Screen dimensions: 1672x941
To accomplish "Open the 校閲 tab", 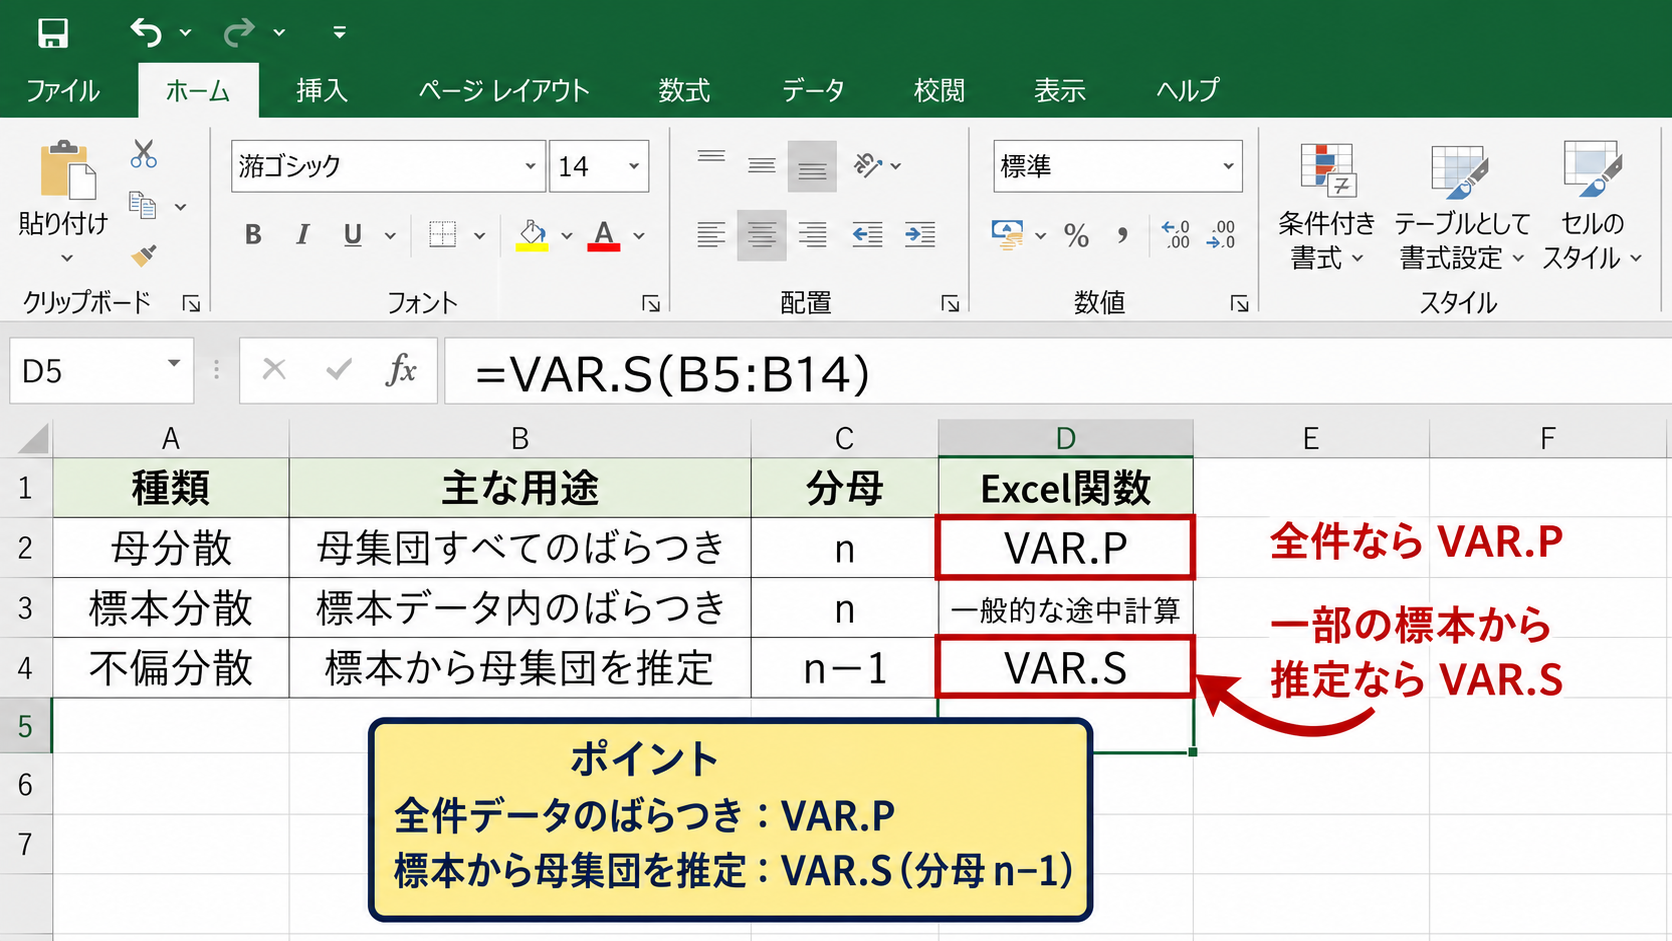I will click(x=939, y=91).
